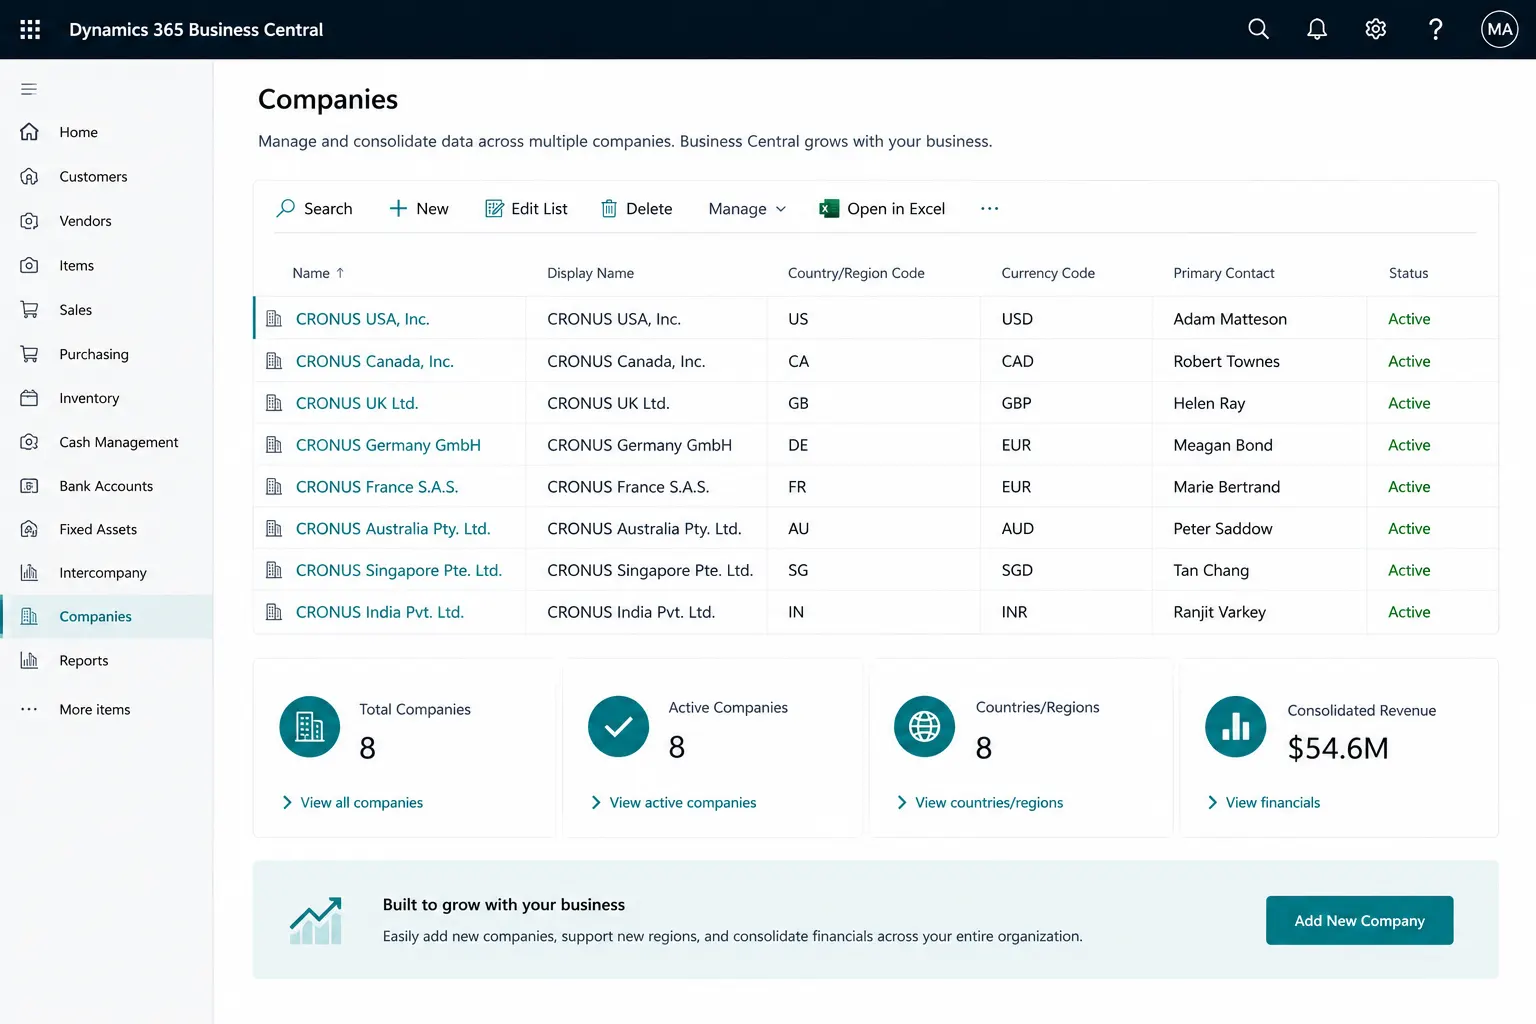The height and width of the screenshot is (1024, 1536).
Task: Click the Inventory box icon
Action: click(29, 398)
